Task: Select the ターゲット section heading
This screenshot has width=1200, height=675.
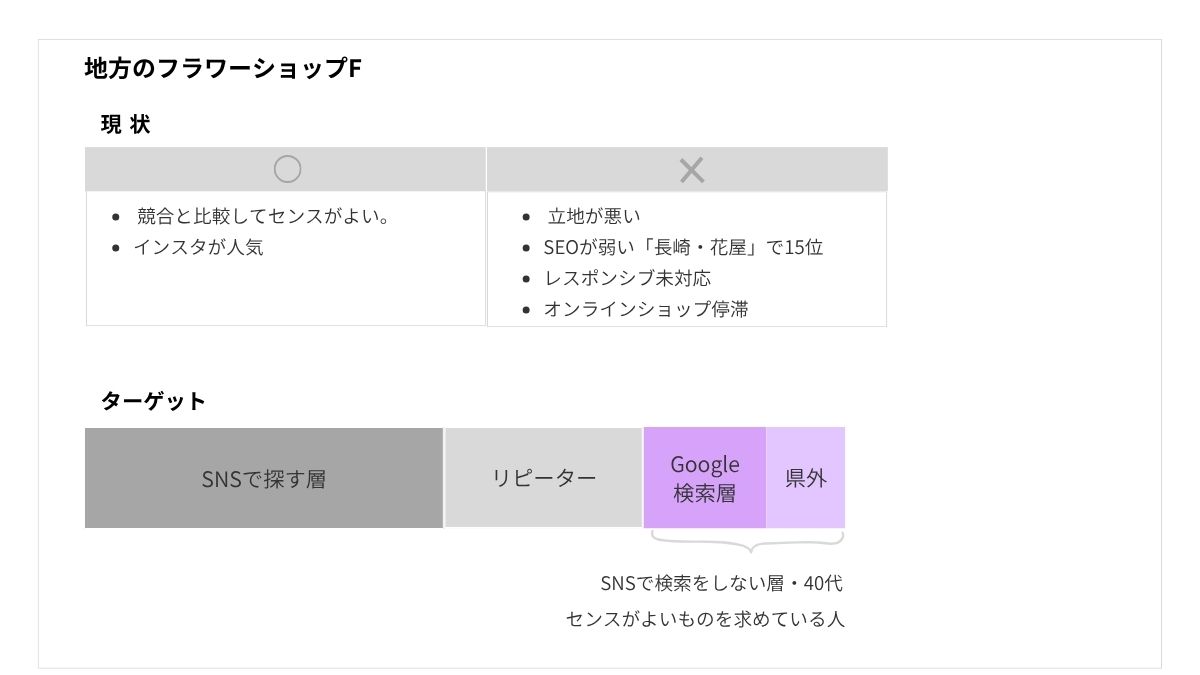Action: pyautogui.click(x=153, y=401)
